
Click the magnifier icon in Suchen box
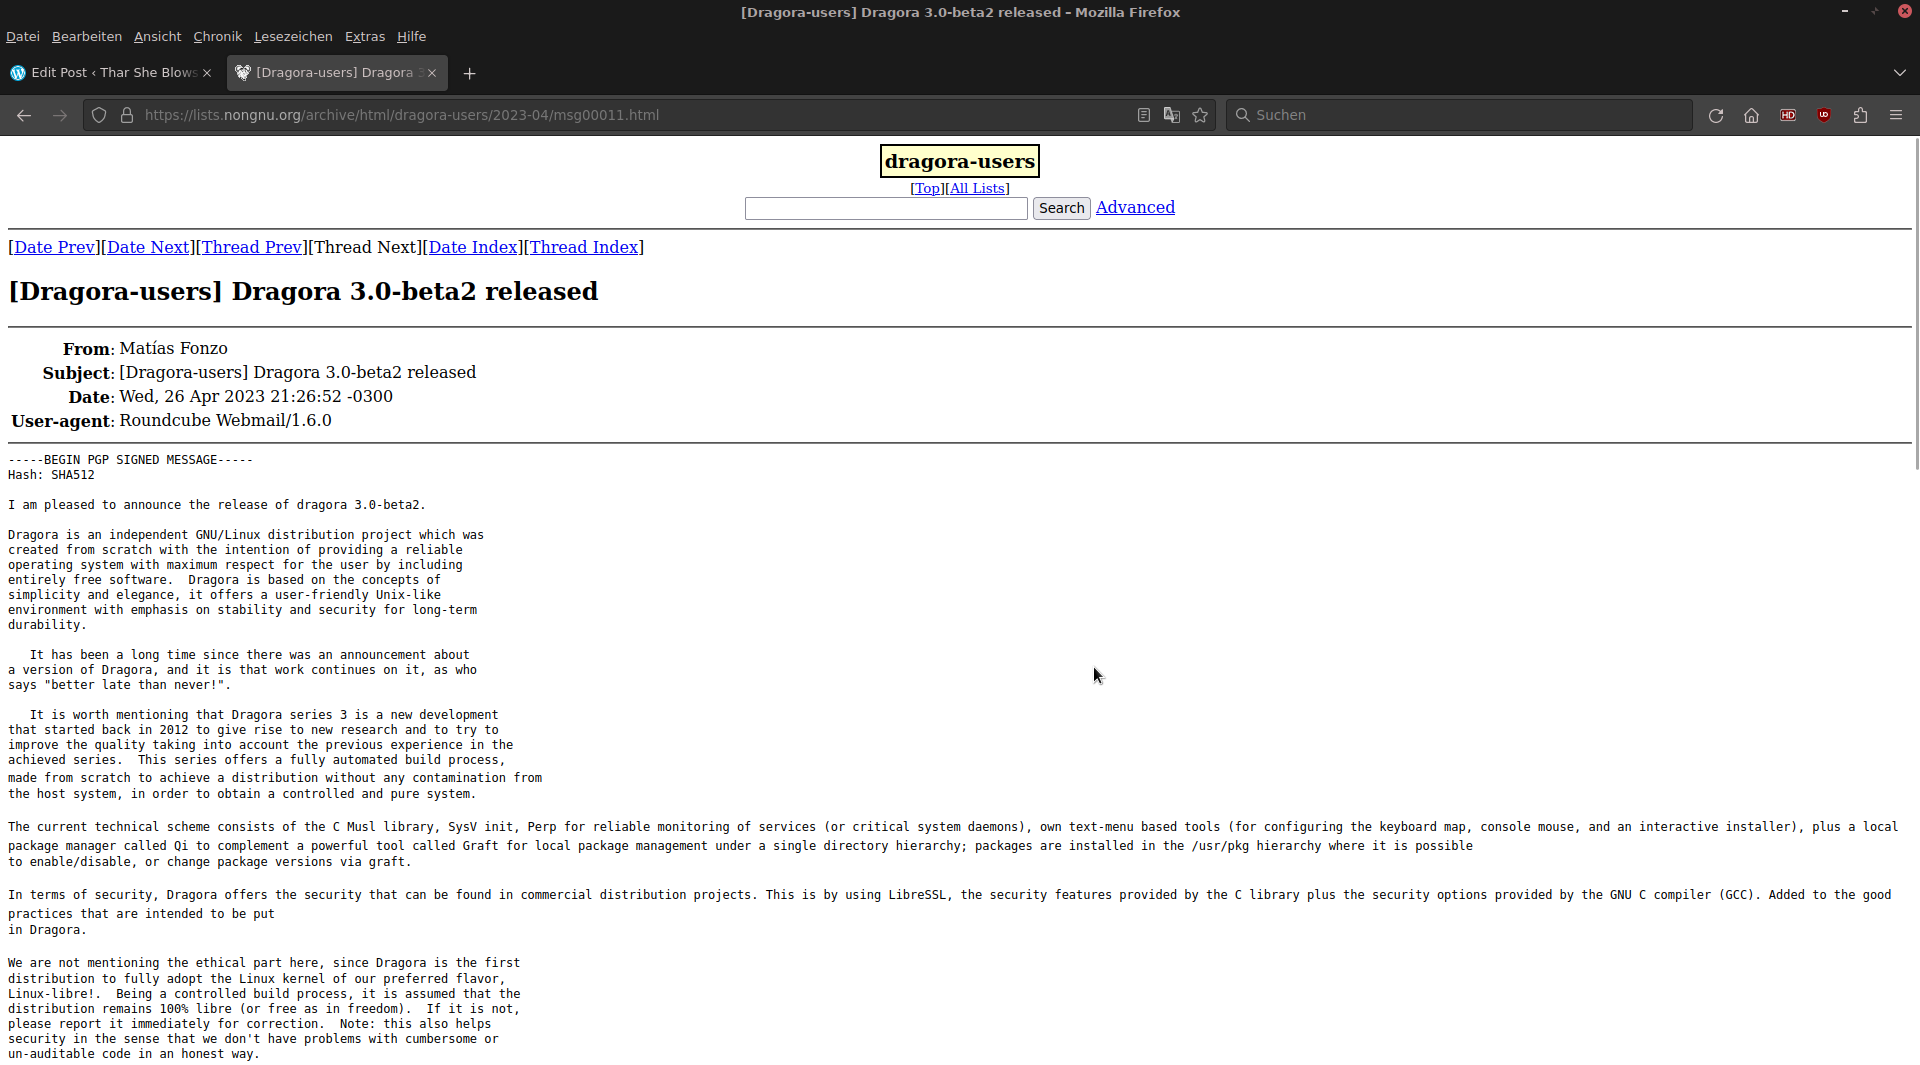(1242, 115)
